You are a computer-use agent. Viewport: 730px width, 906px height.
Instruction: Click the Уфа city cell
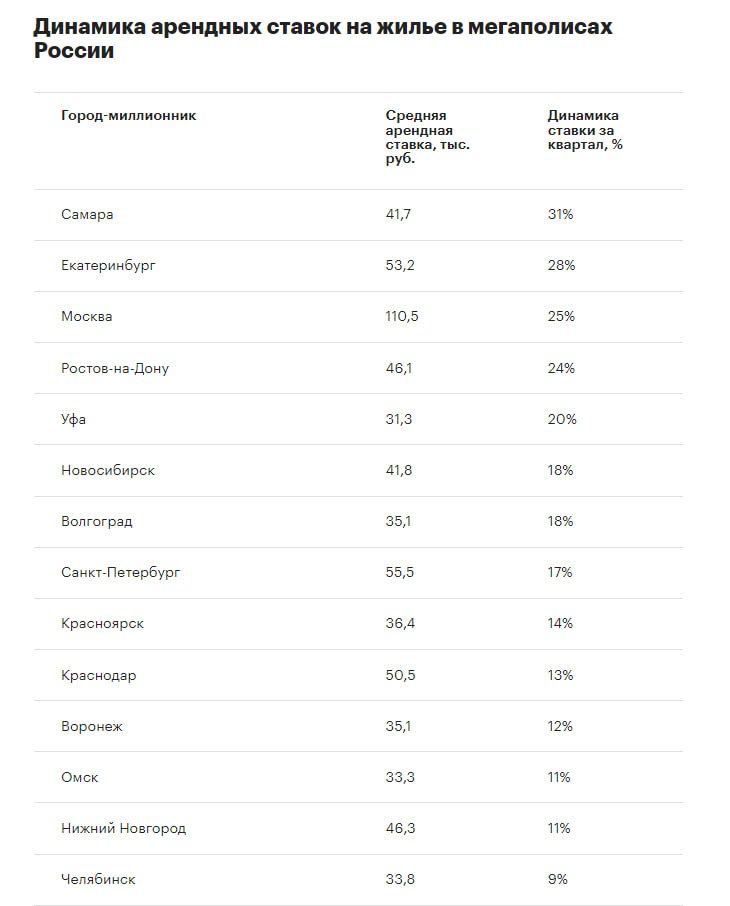tap(74, 419)
